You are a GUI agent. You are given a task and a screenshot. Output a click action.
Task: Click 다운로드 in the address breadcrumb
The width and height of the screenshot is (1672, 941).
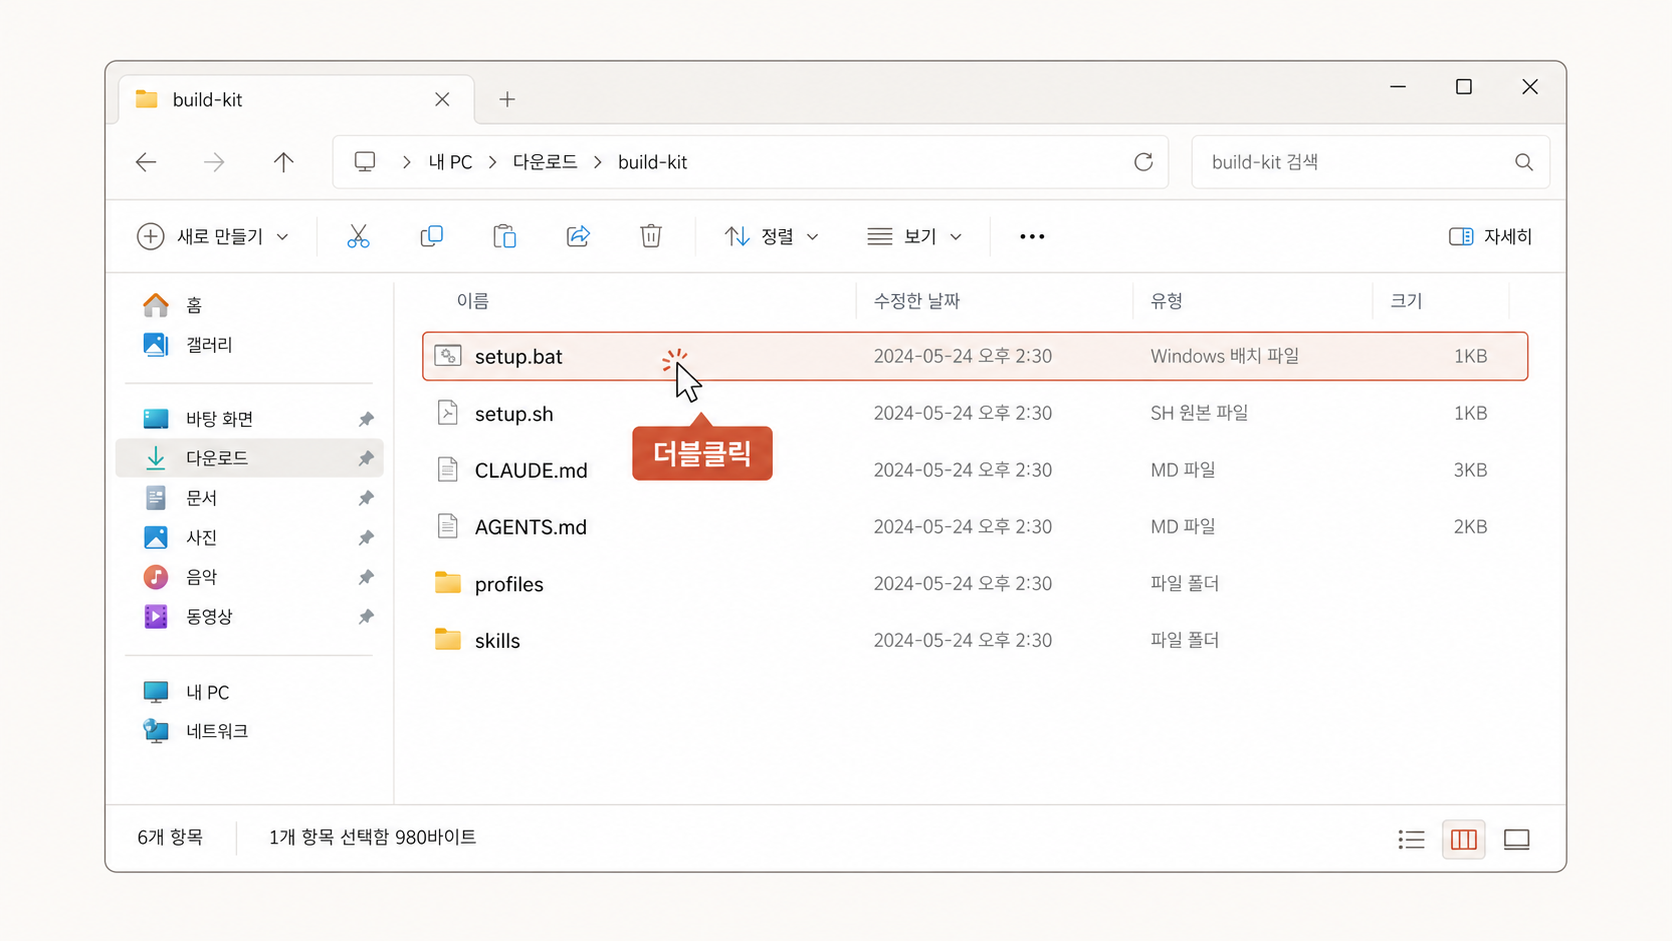pyautogui.click(x=545, y=162)
